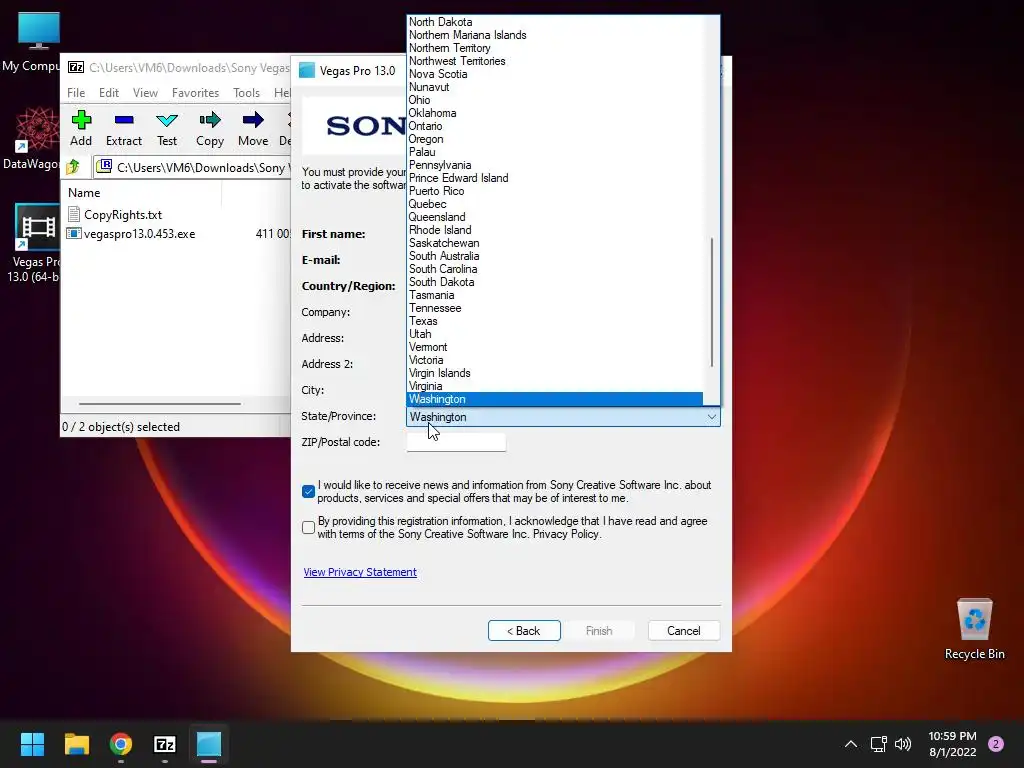Screen dimensions: 1024x768
Task: Click the state list scrollbar thumb
Action: click(x=711, y=302)
